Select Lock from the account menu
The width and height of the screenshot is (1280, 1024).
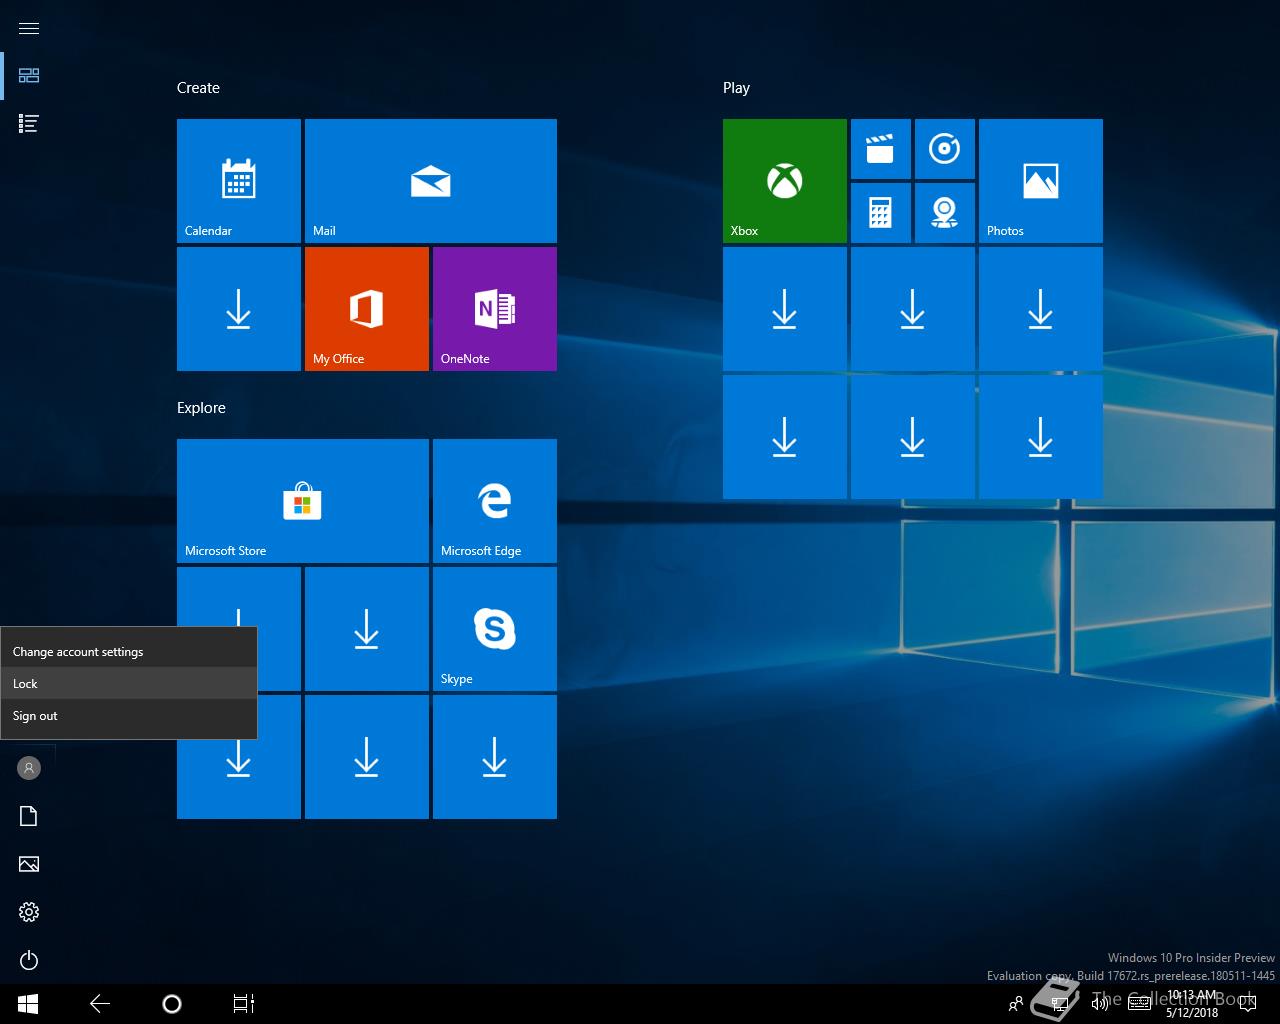coord(128,683)
